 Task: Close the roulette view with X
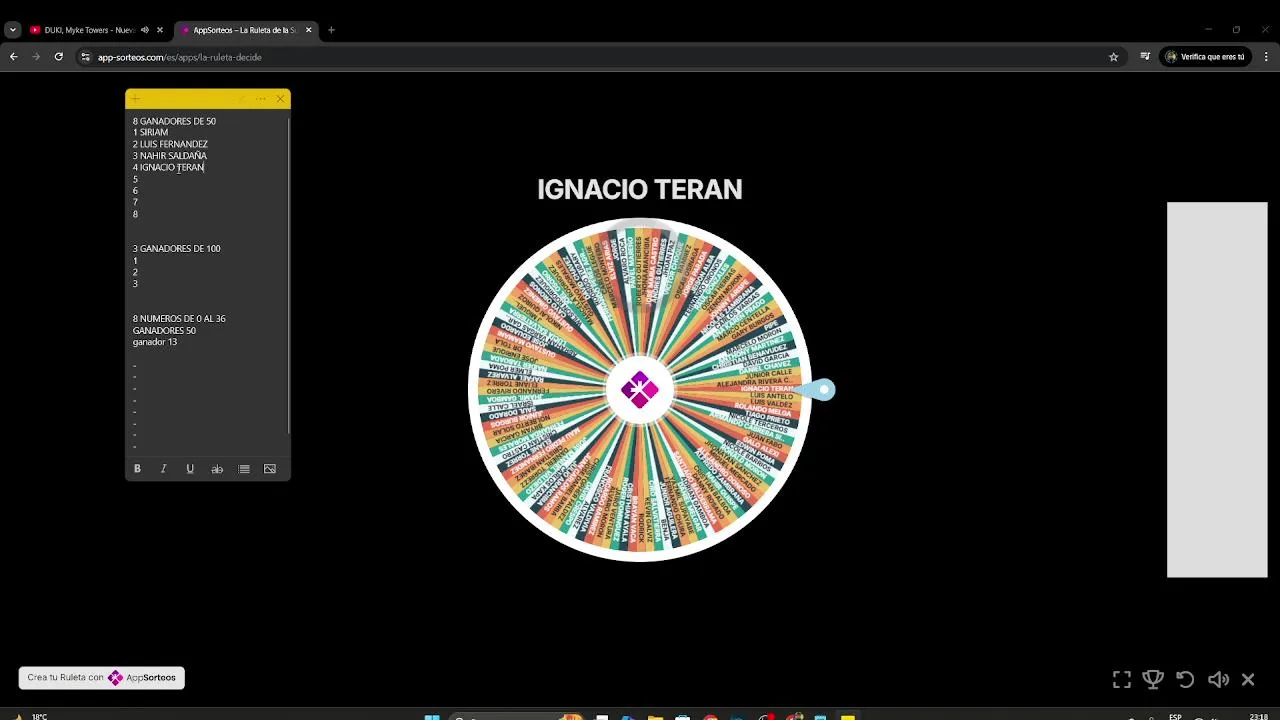point(1248,680)
